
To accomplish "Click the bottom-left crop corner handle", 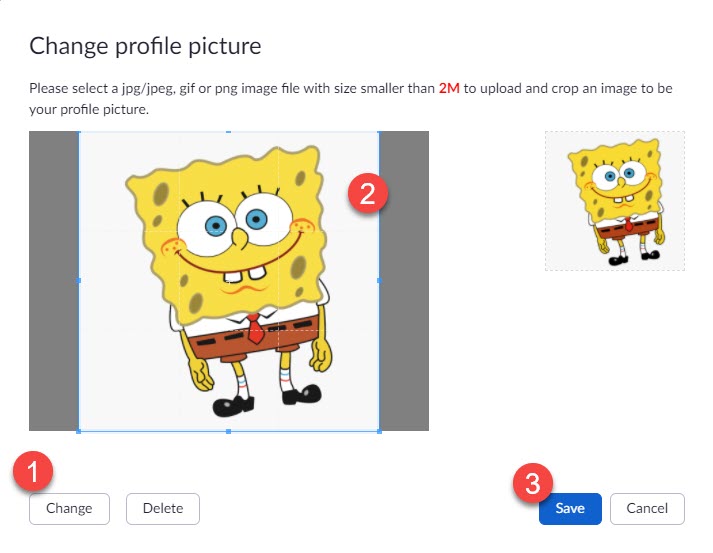I will pos(79,431).
